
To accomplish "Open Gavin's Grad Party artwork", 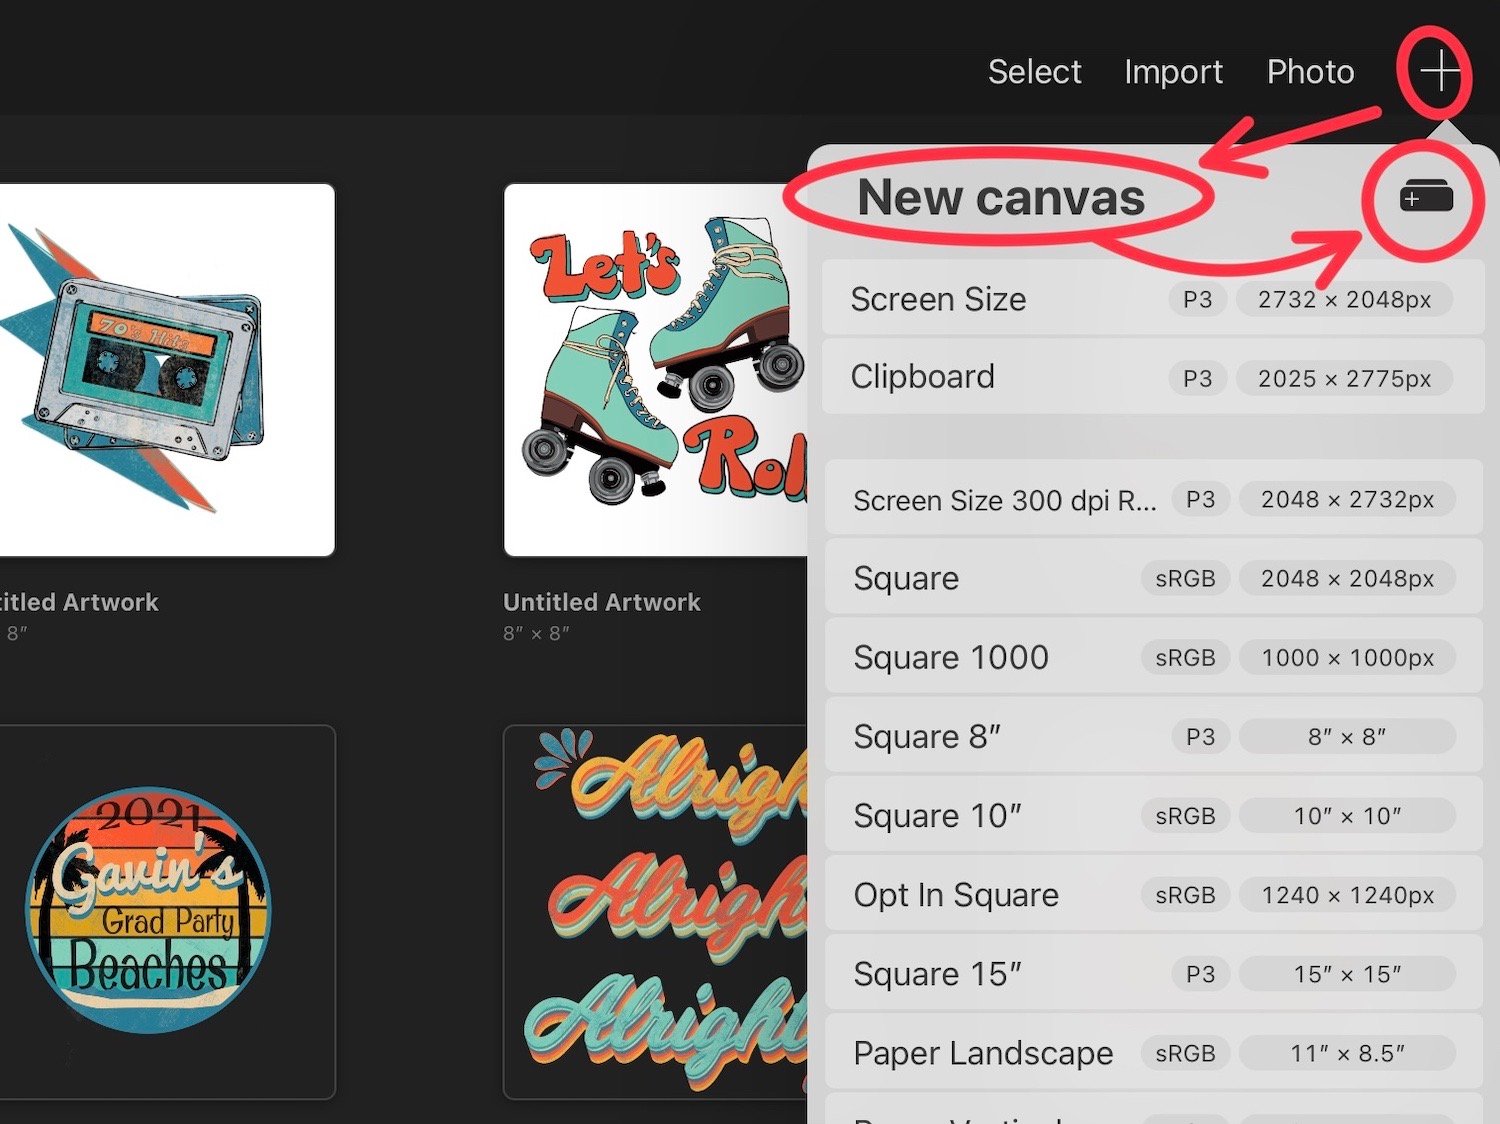I will pos(165,911).
